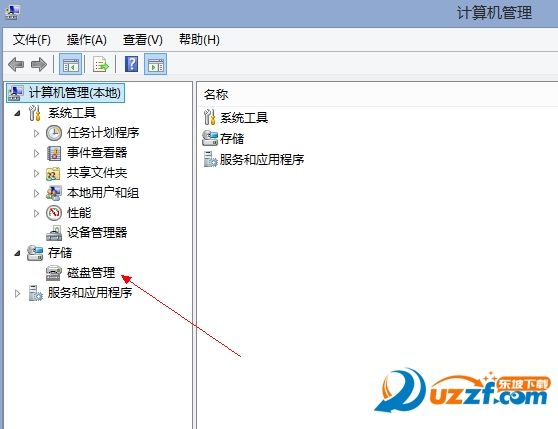The image size is (558, 429).
Task: Select 系统工具 text in right pane
Action: pyautogui.click(x=244, y=117)
